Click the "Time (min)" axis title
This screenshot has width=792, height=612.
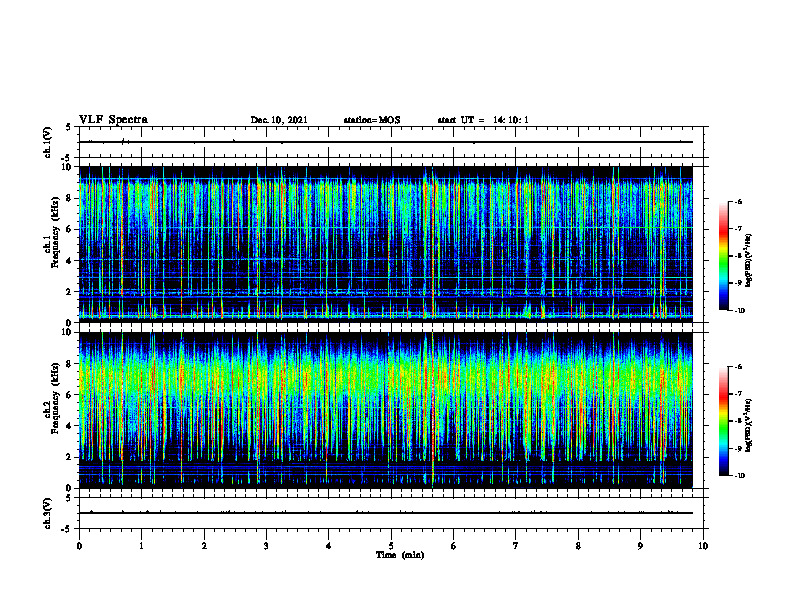point(400,555)
